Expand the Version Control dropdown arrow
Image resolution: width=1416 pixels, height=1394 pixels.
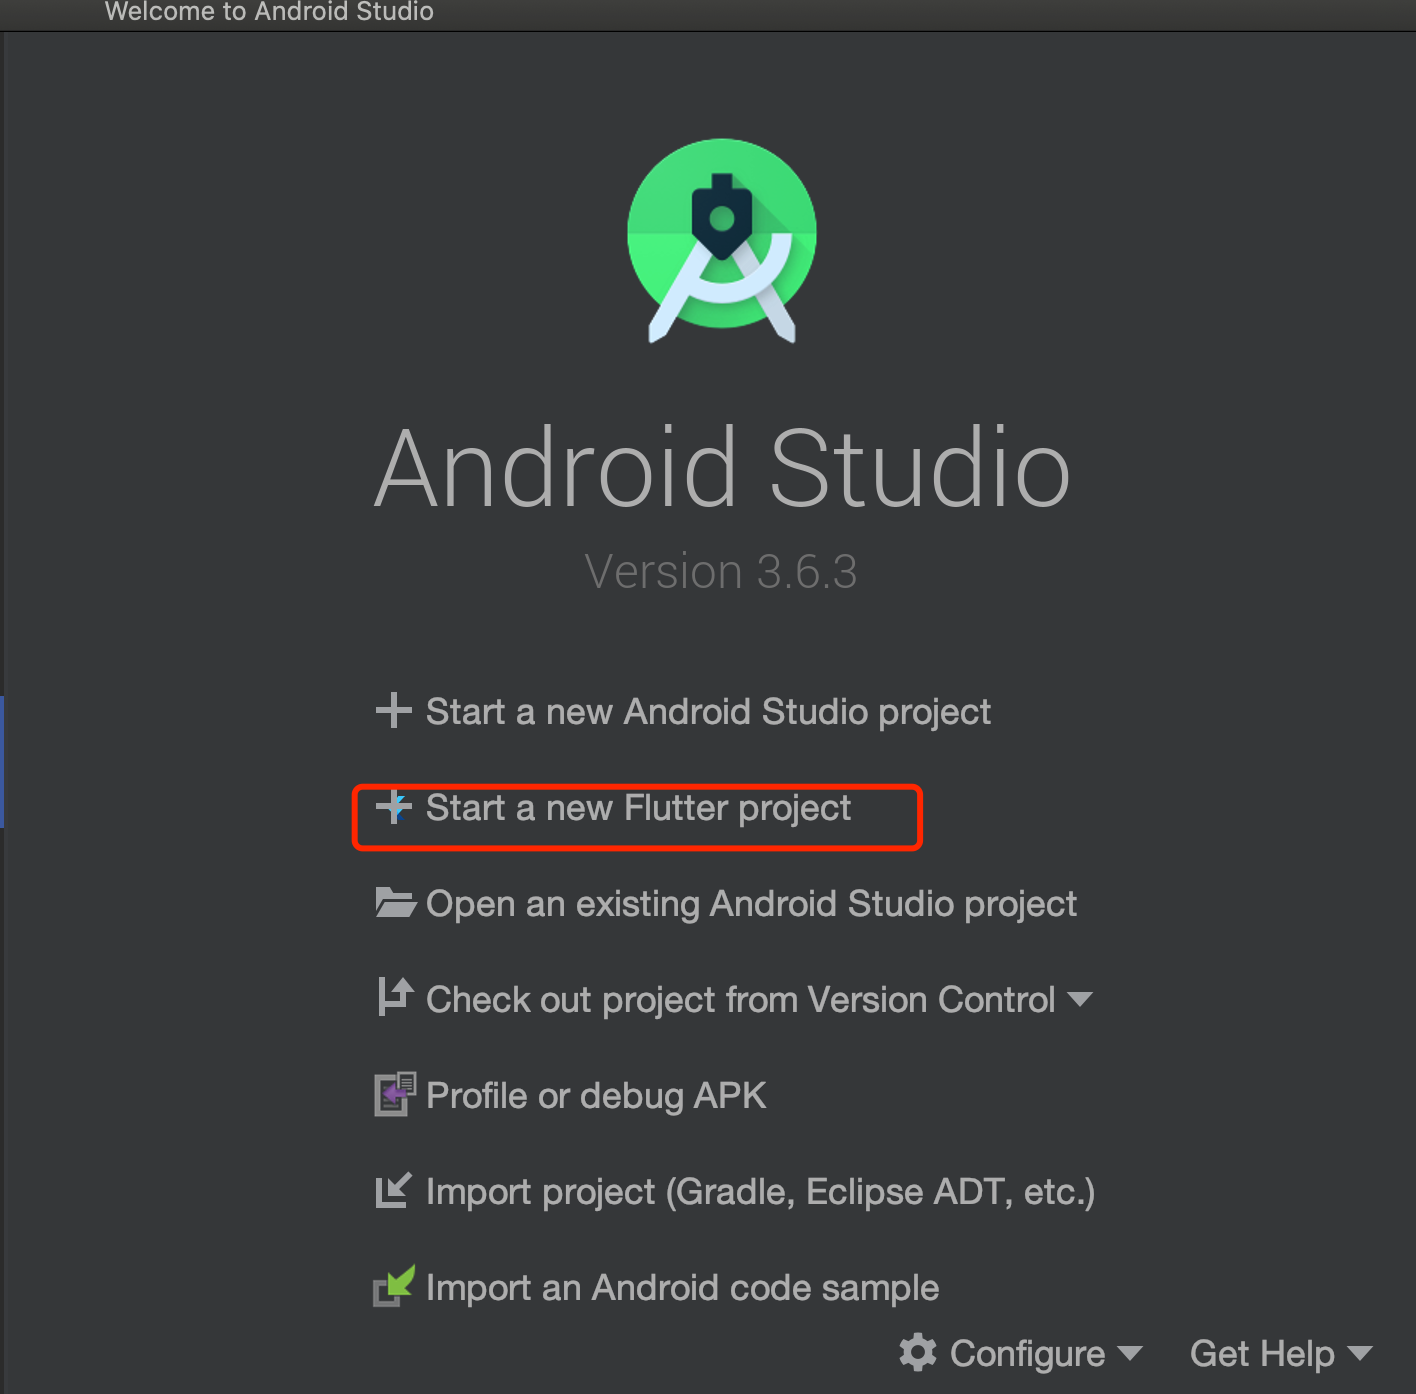click(x=1080, y=999)
